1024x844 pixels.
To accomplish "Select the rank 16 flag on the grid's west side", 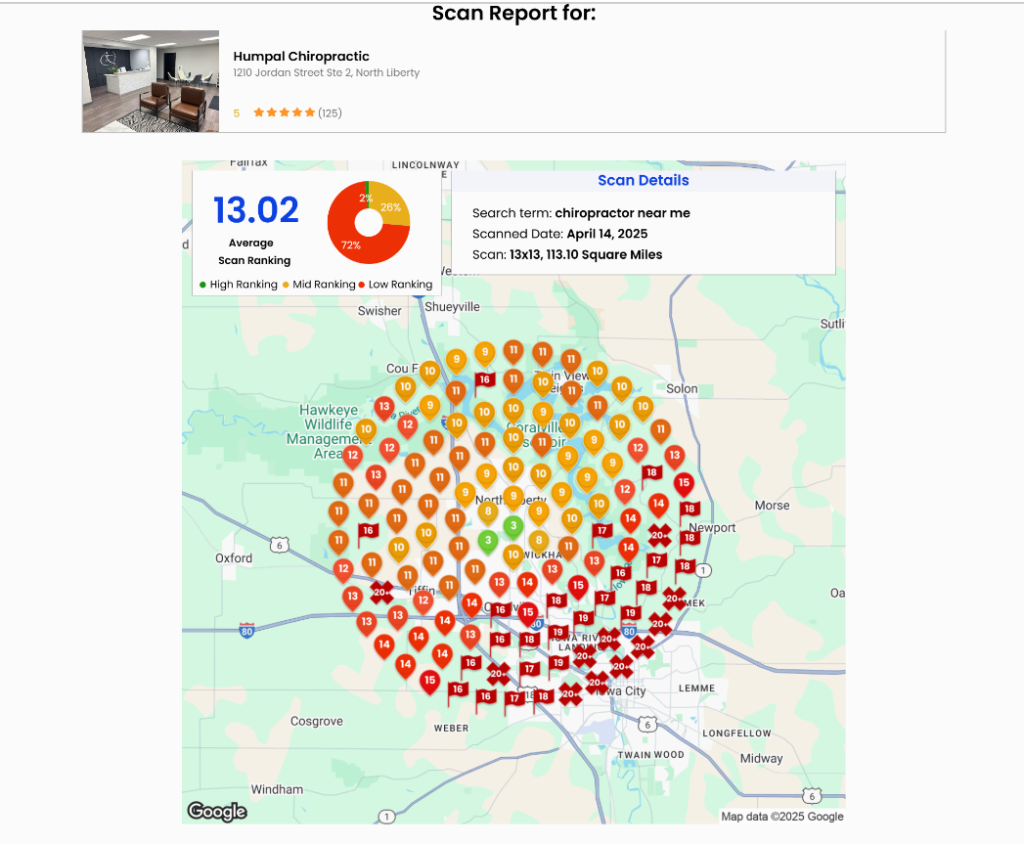I will pos(367,531).
